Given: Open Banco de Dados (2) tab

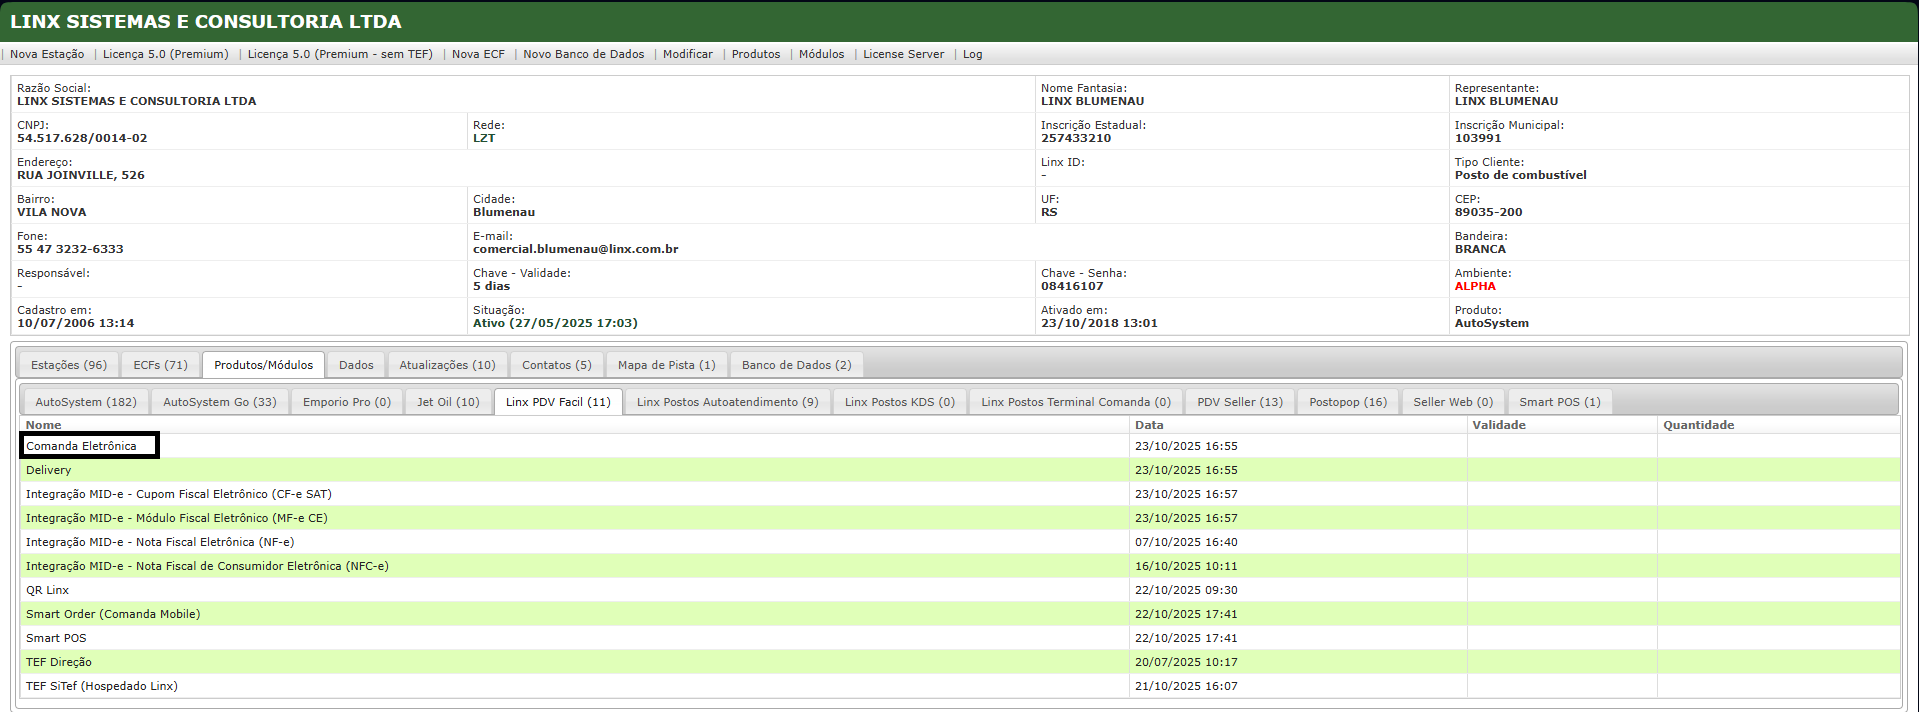Looking at the screenshot, I should 796,365.
